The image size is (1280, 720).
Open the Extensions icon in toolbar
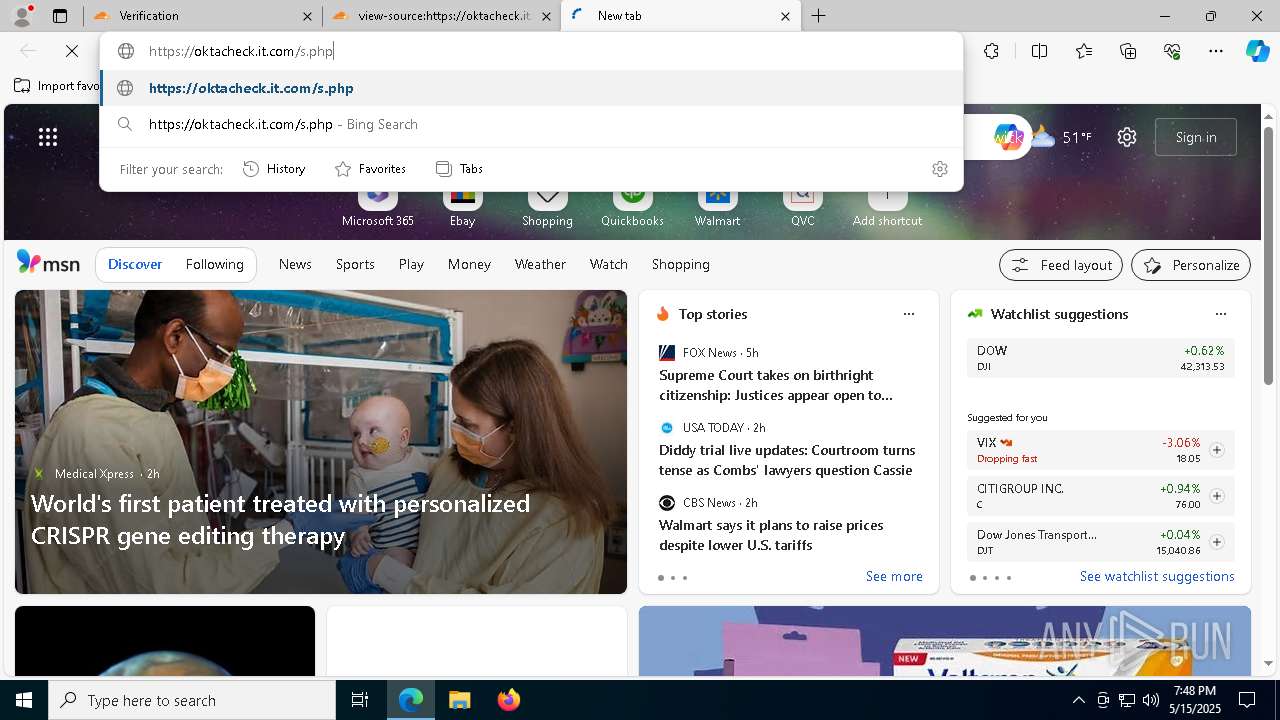(x=991, y=51)
